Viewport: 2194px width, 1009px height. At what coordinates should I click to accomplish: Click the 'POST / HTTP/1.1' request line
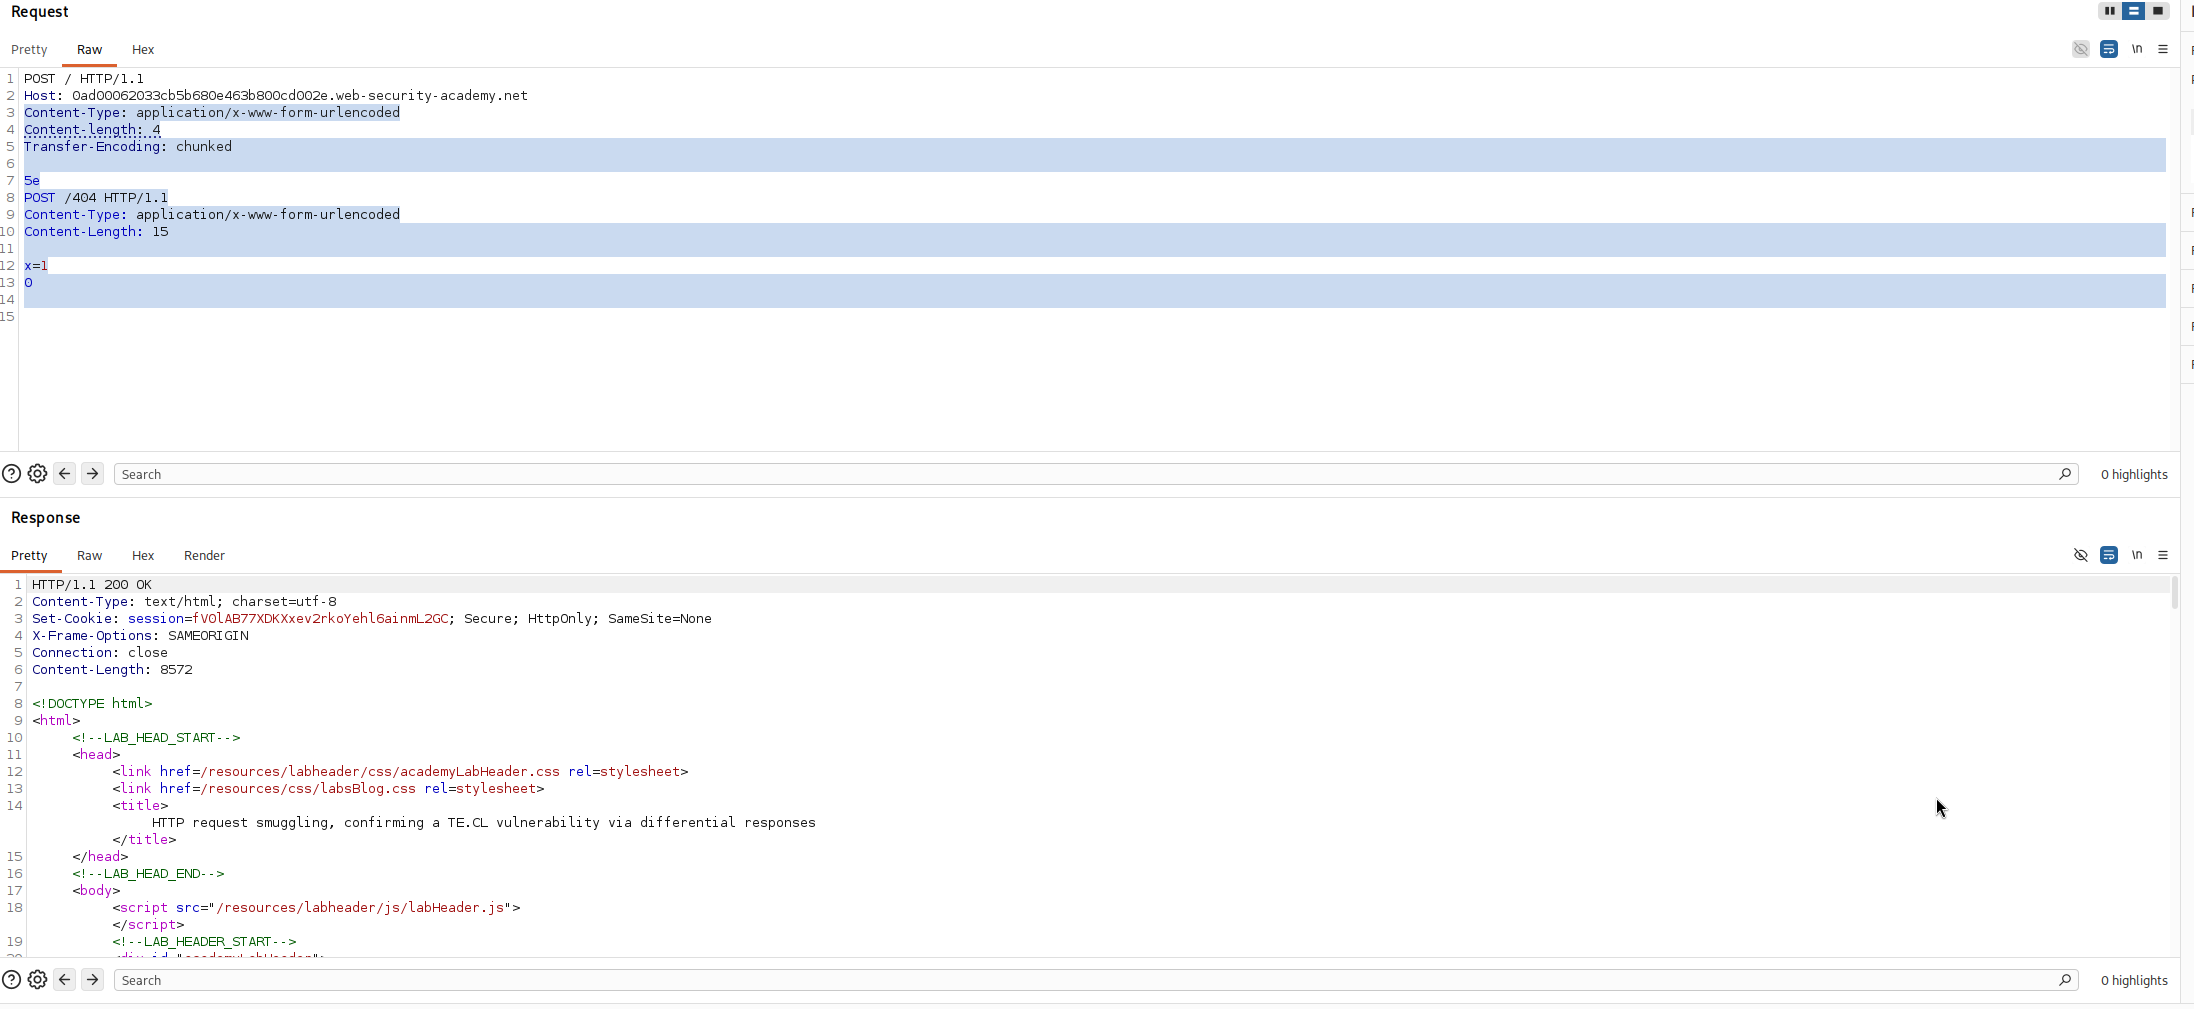(x=84, y=79)
